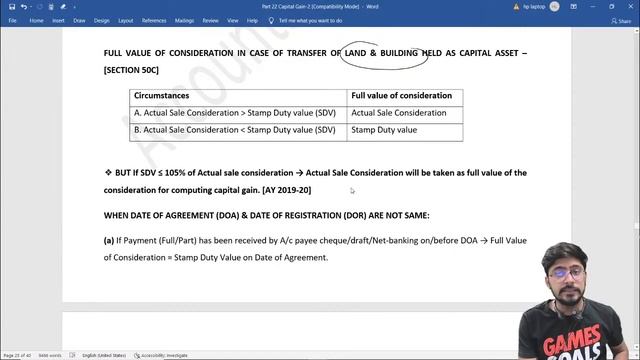Click 'English (United States)' language indicator
This screenshot has width=640, height=360.
[104, 356]
